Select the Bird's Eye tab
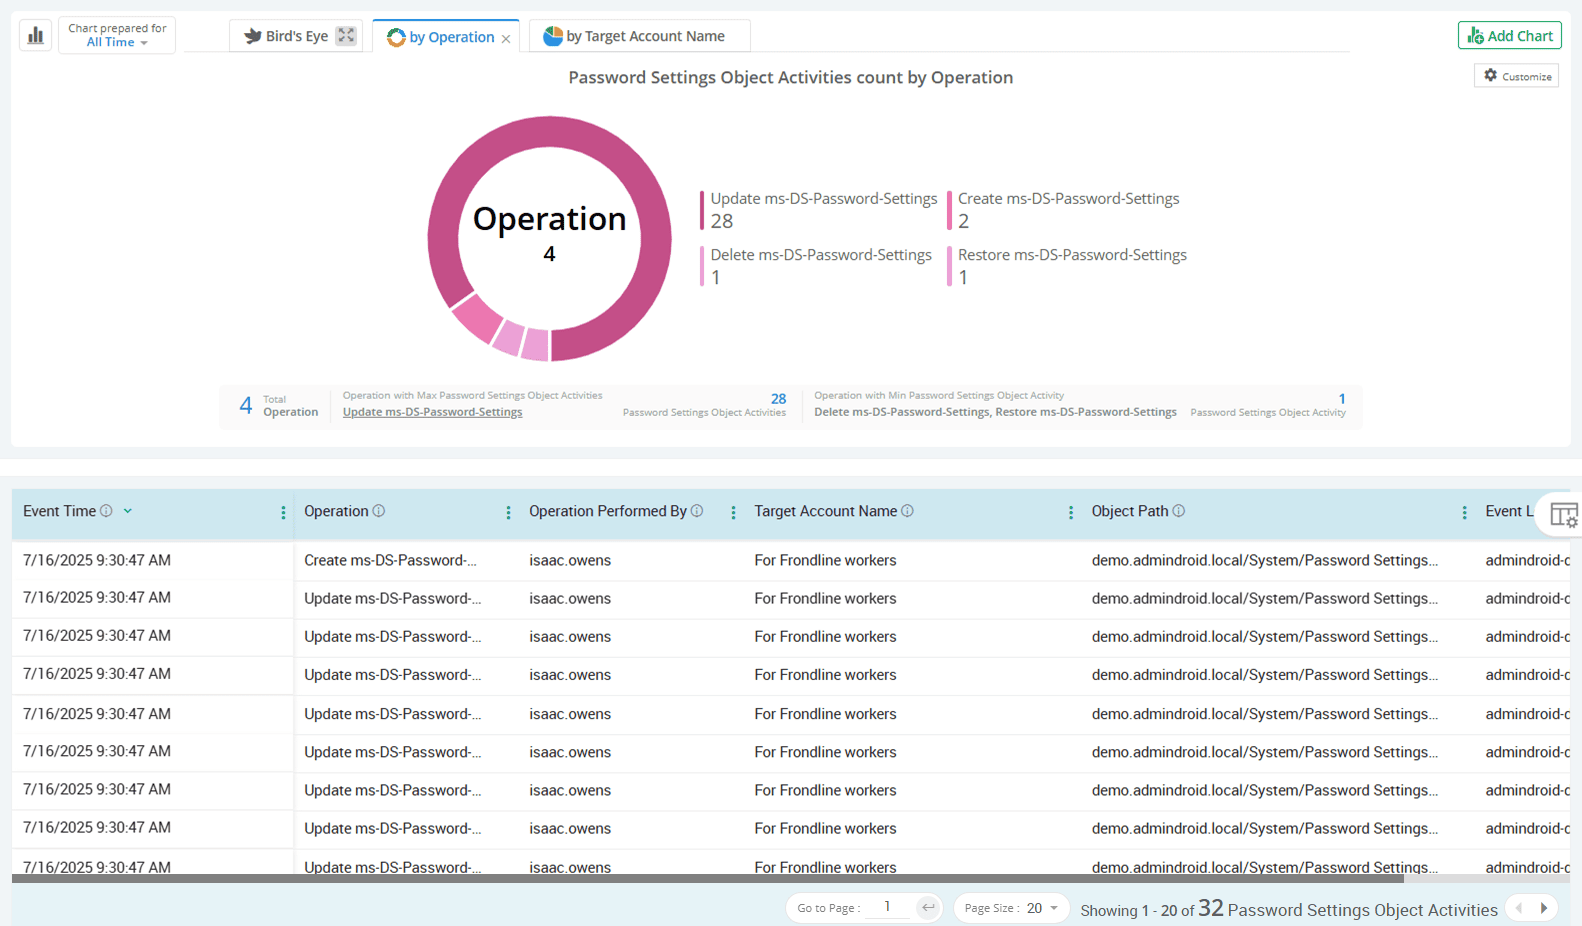The height and width of the screenshot is (926, 1582). (x=287, y=36)
